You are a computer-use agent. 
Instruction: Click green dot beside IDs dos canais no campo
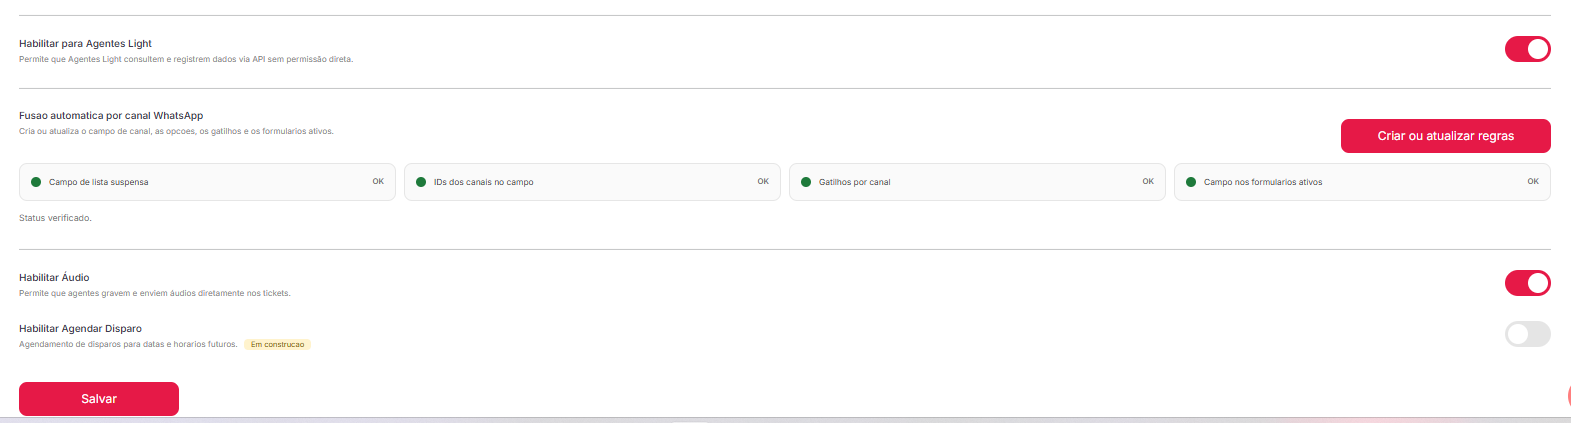click(x=421, y=182)
